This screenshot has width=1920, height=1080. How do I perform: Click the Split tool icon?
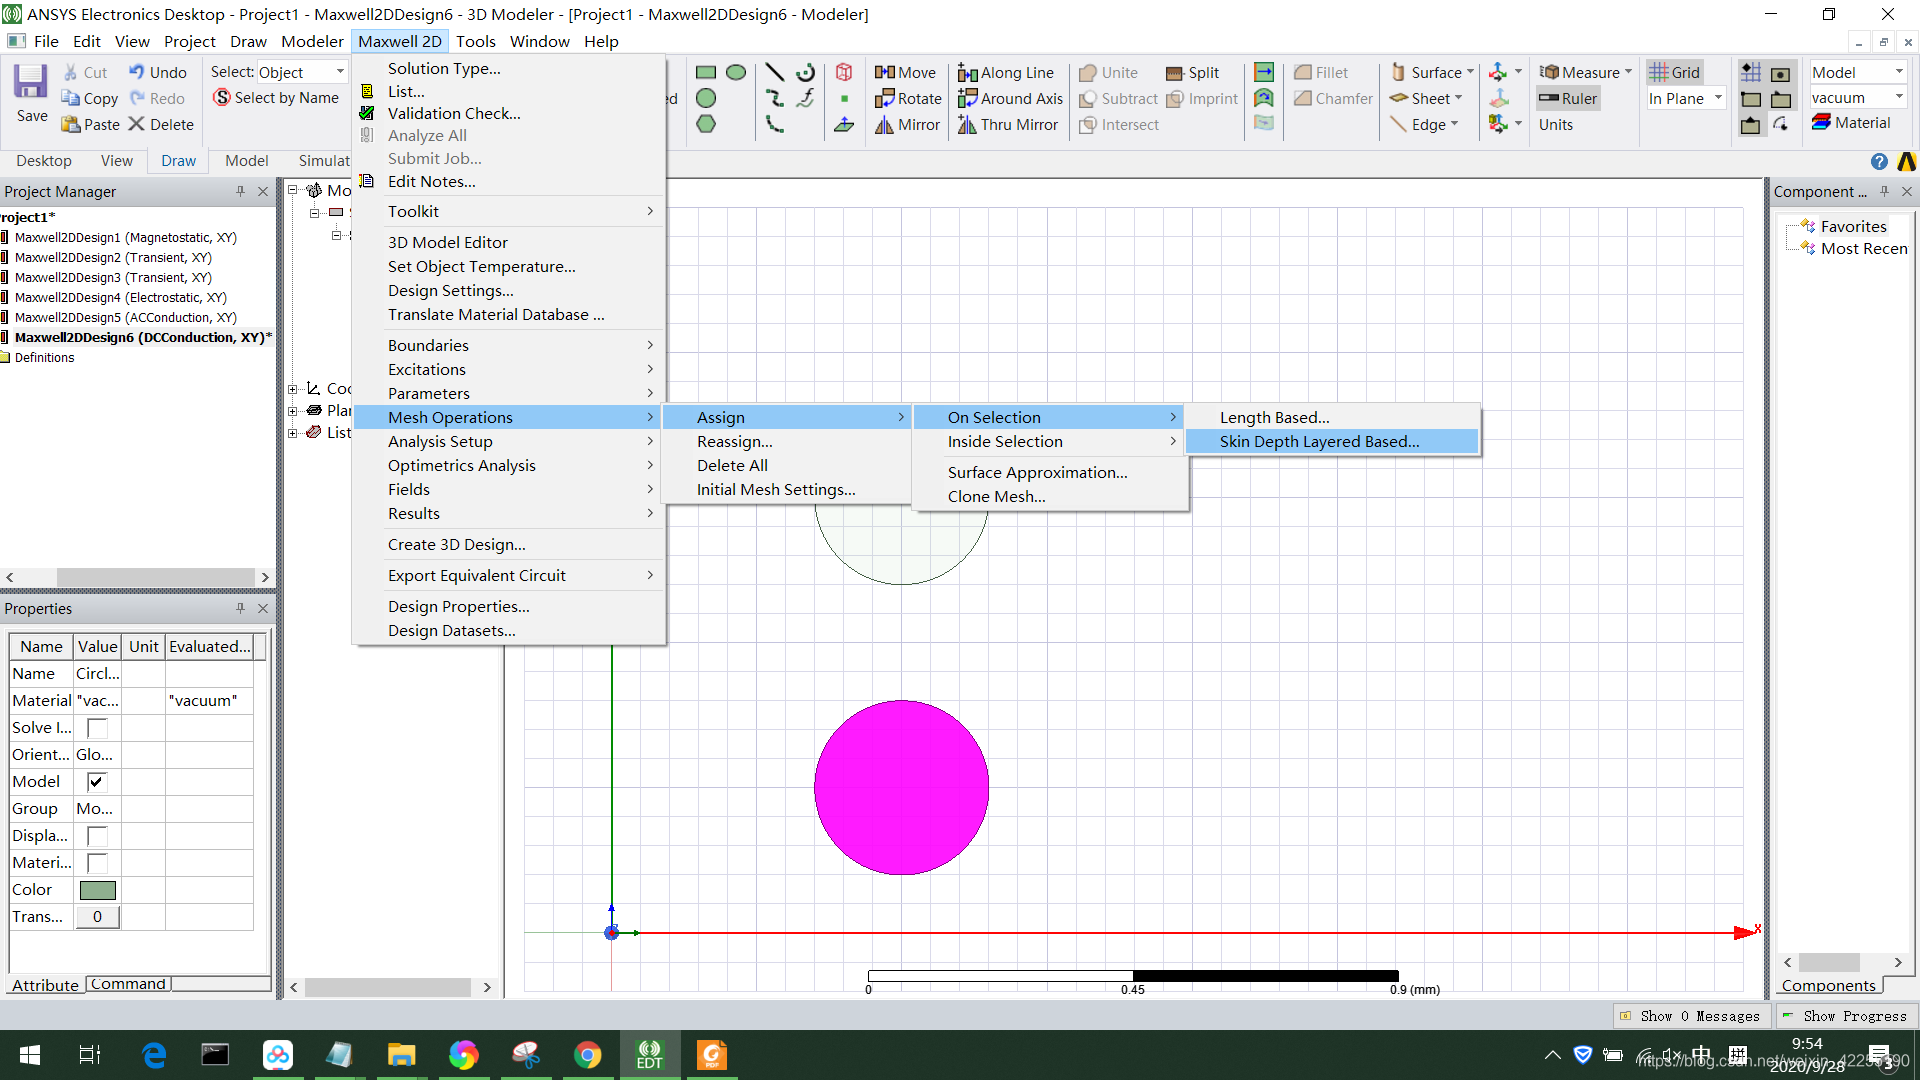click(1175, 73)
